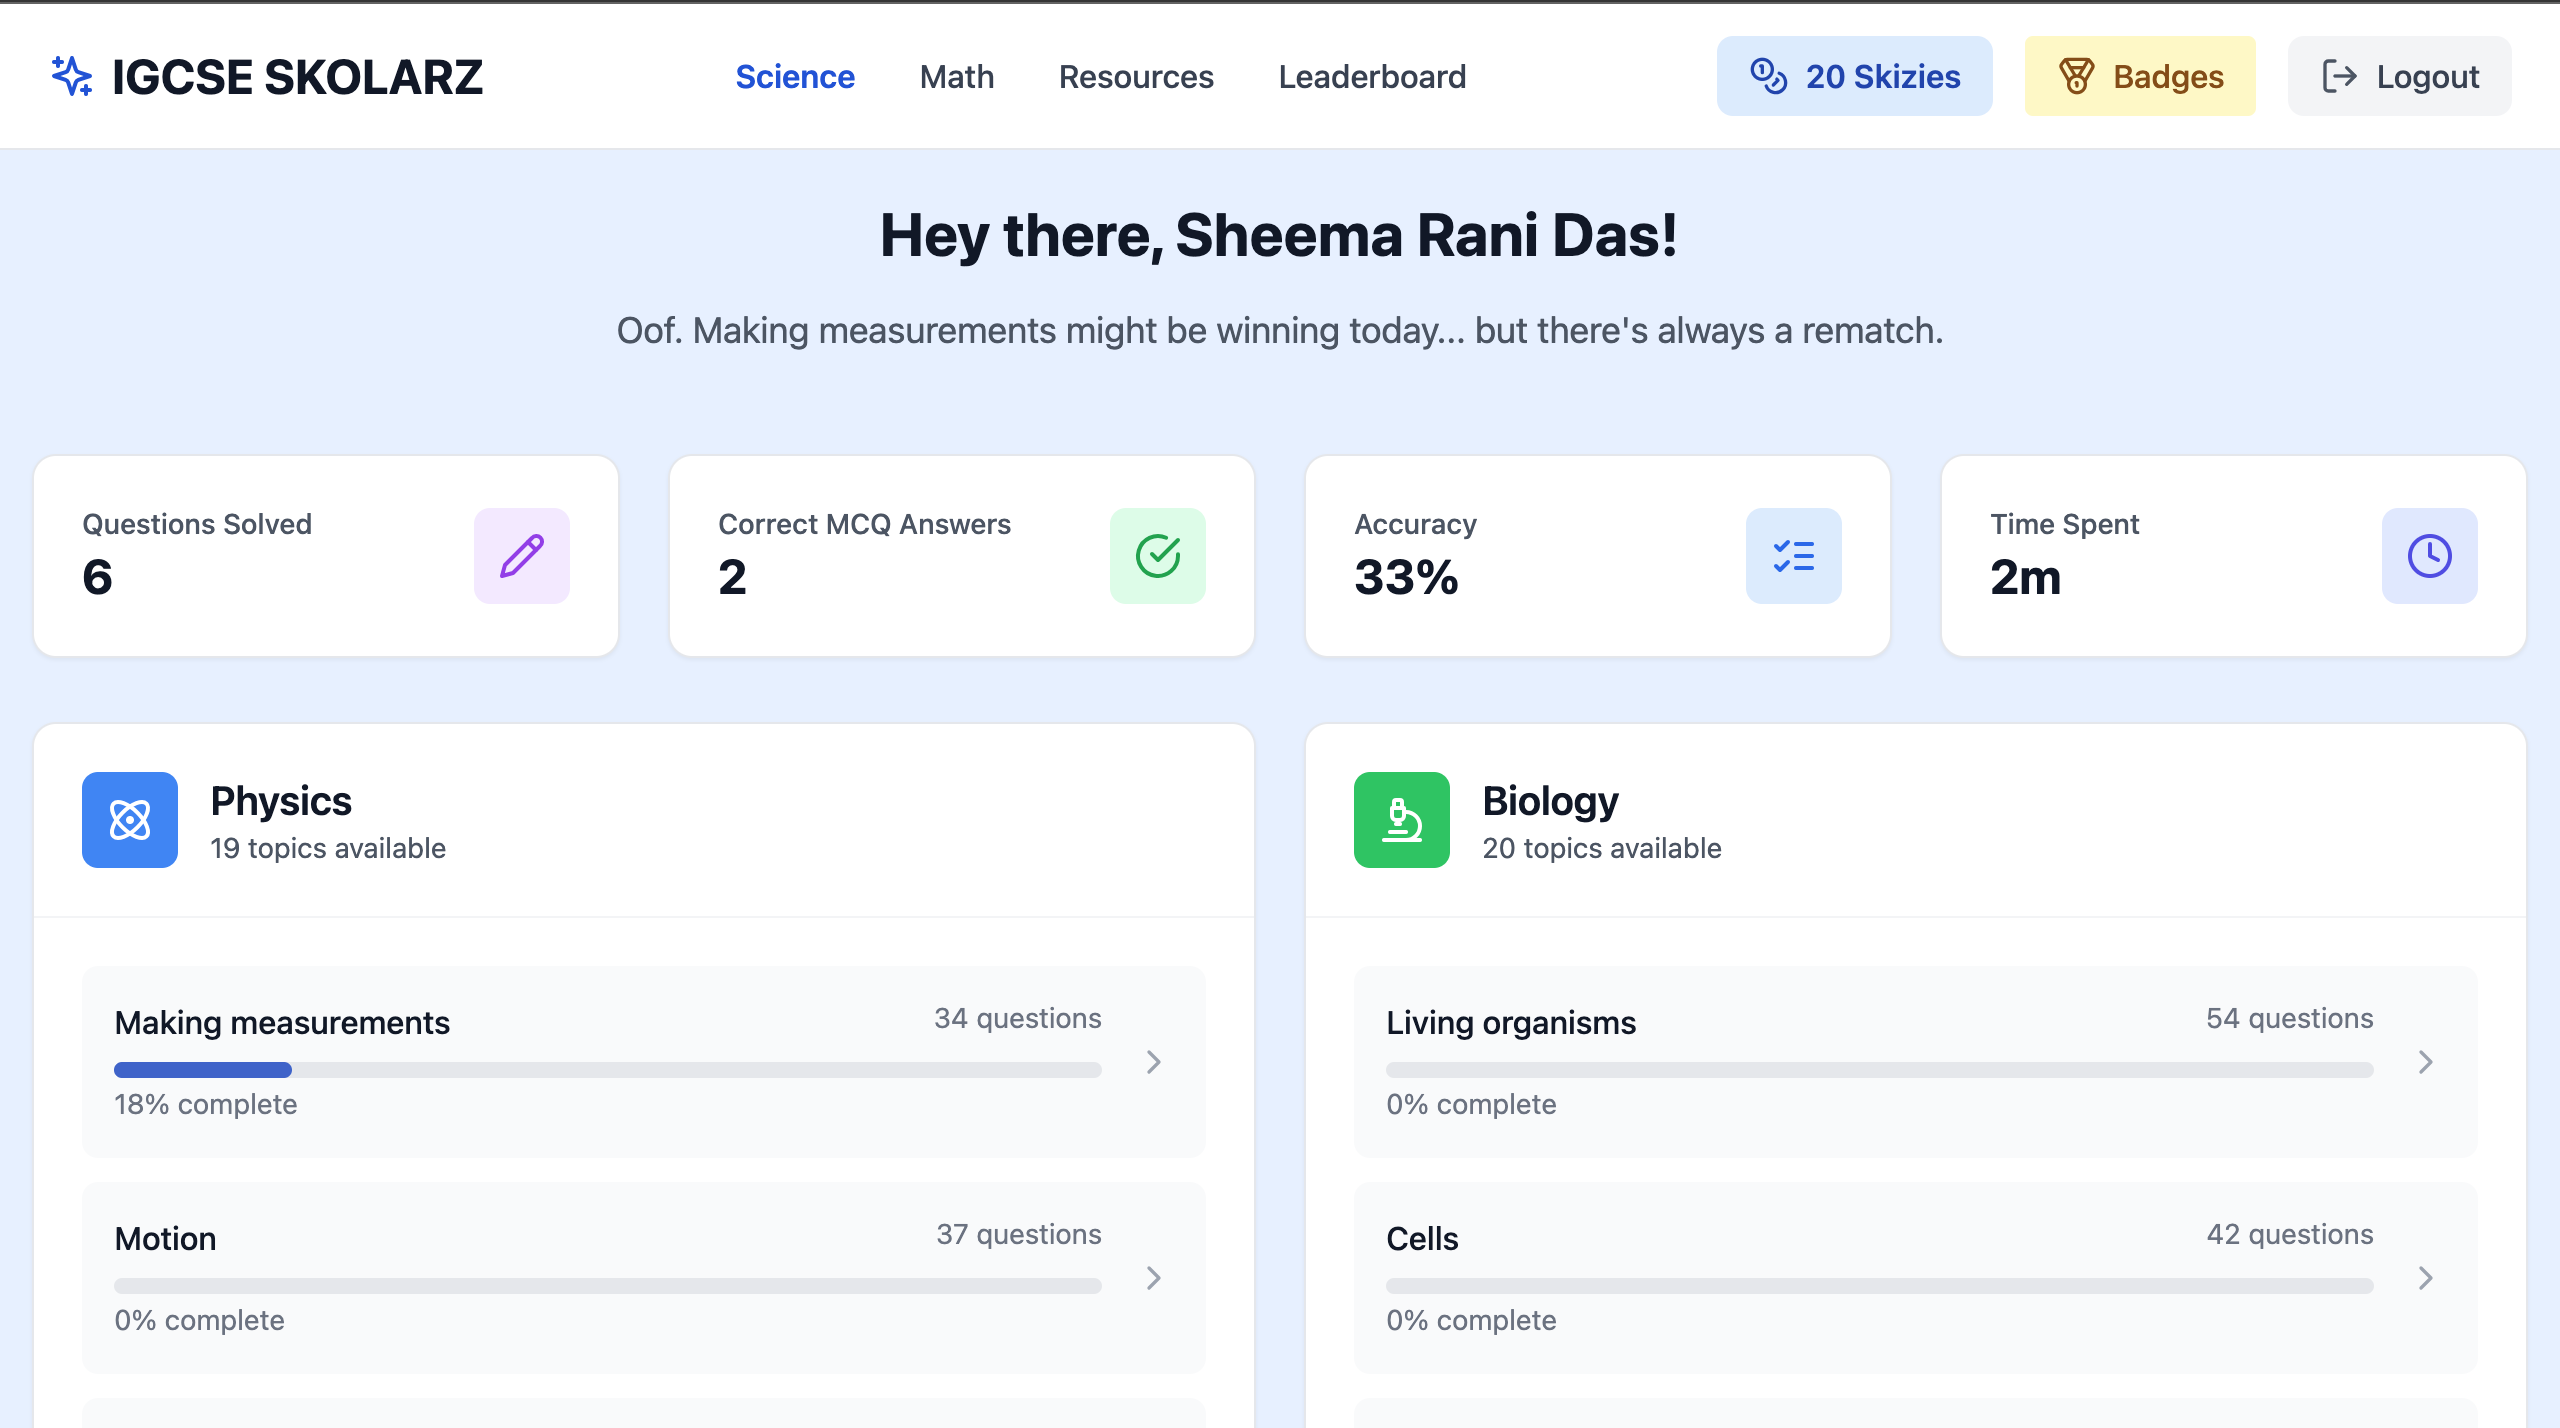This screenshot has height=1428, width=2560.
Task: Open the Resources menu item
Action: [1136, 77]
